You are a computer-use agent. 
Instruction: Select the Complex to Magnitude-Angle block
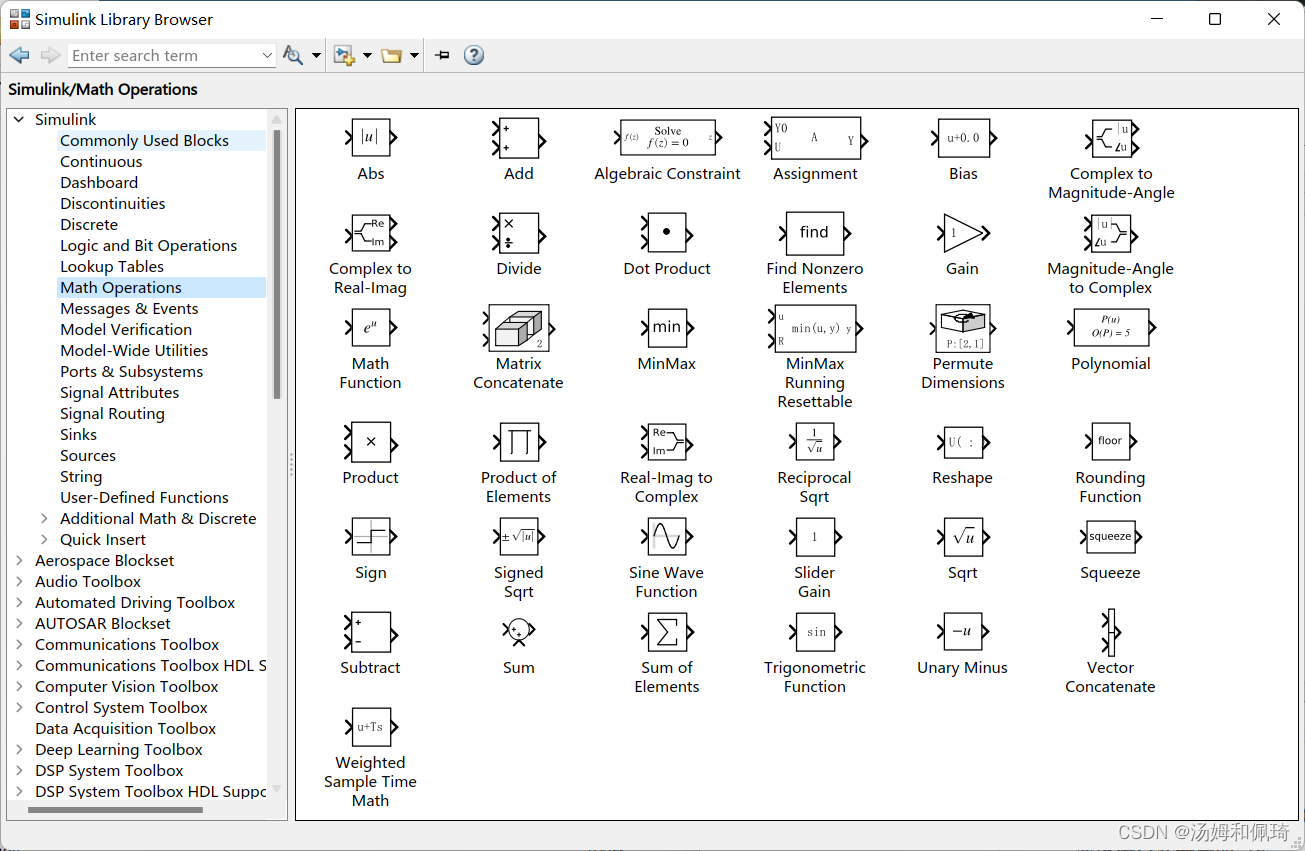1110,138
